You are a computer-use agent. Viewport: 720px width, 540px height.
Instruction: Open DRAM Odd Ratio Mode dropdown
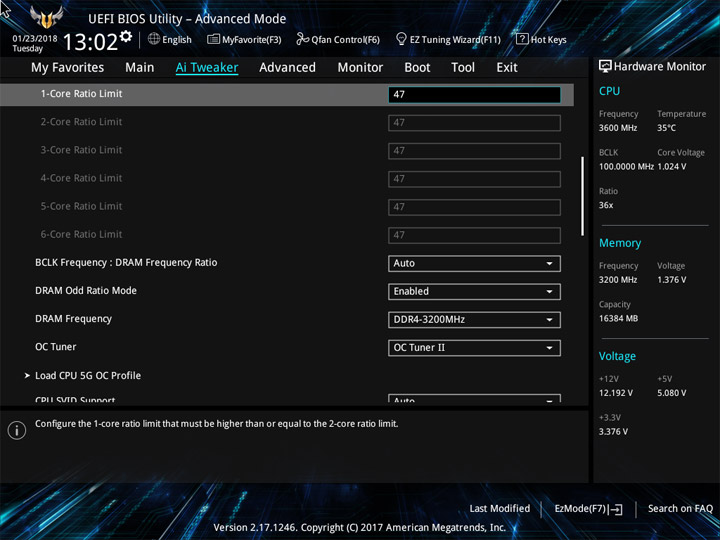[474, 292]
